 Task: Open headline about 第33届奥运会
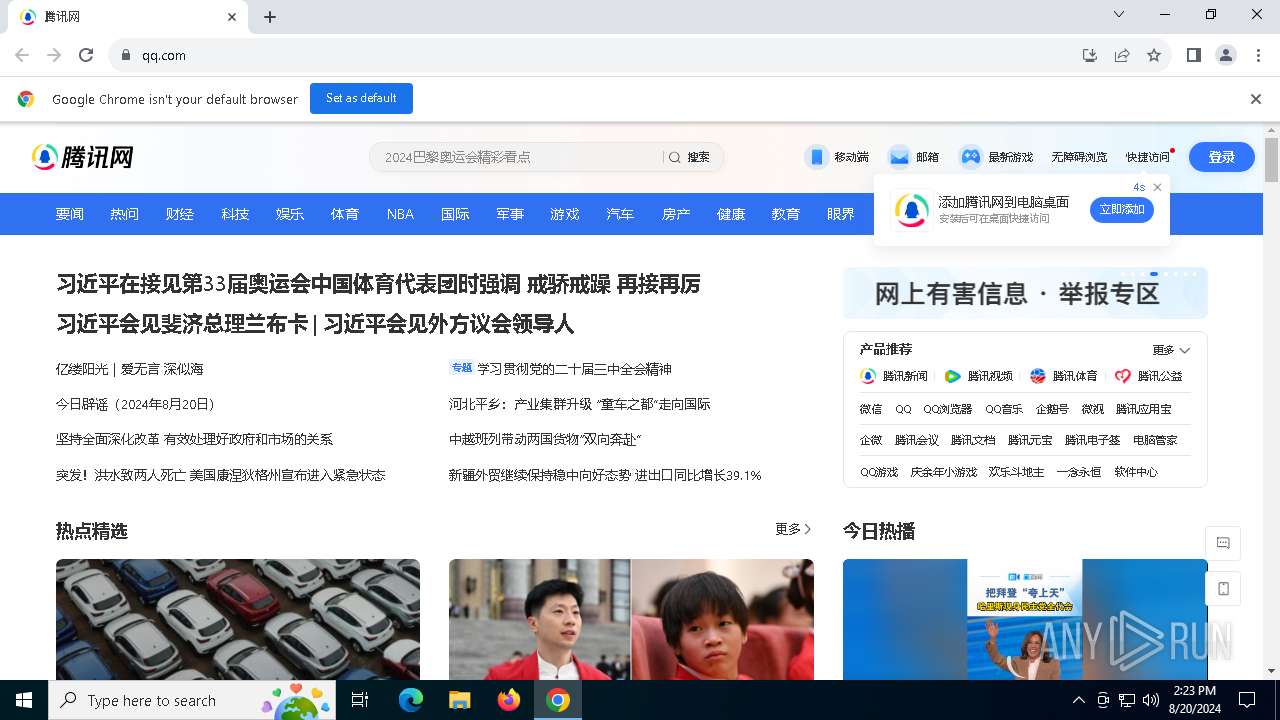point(378,284)
